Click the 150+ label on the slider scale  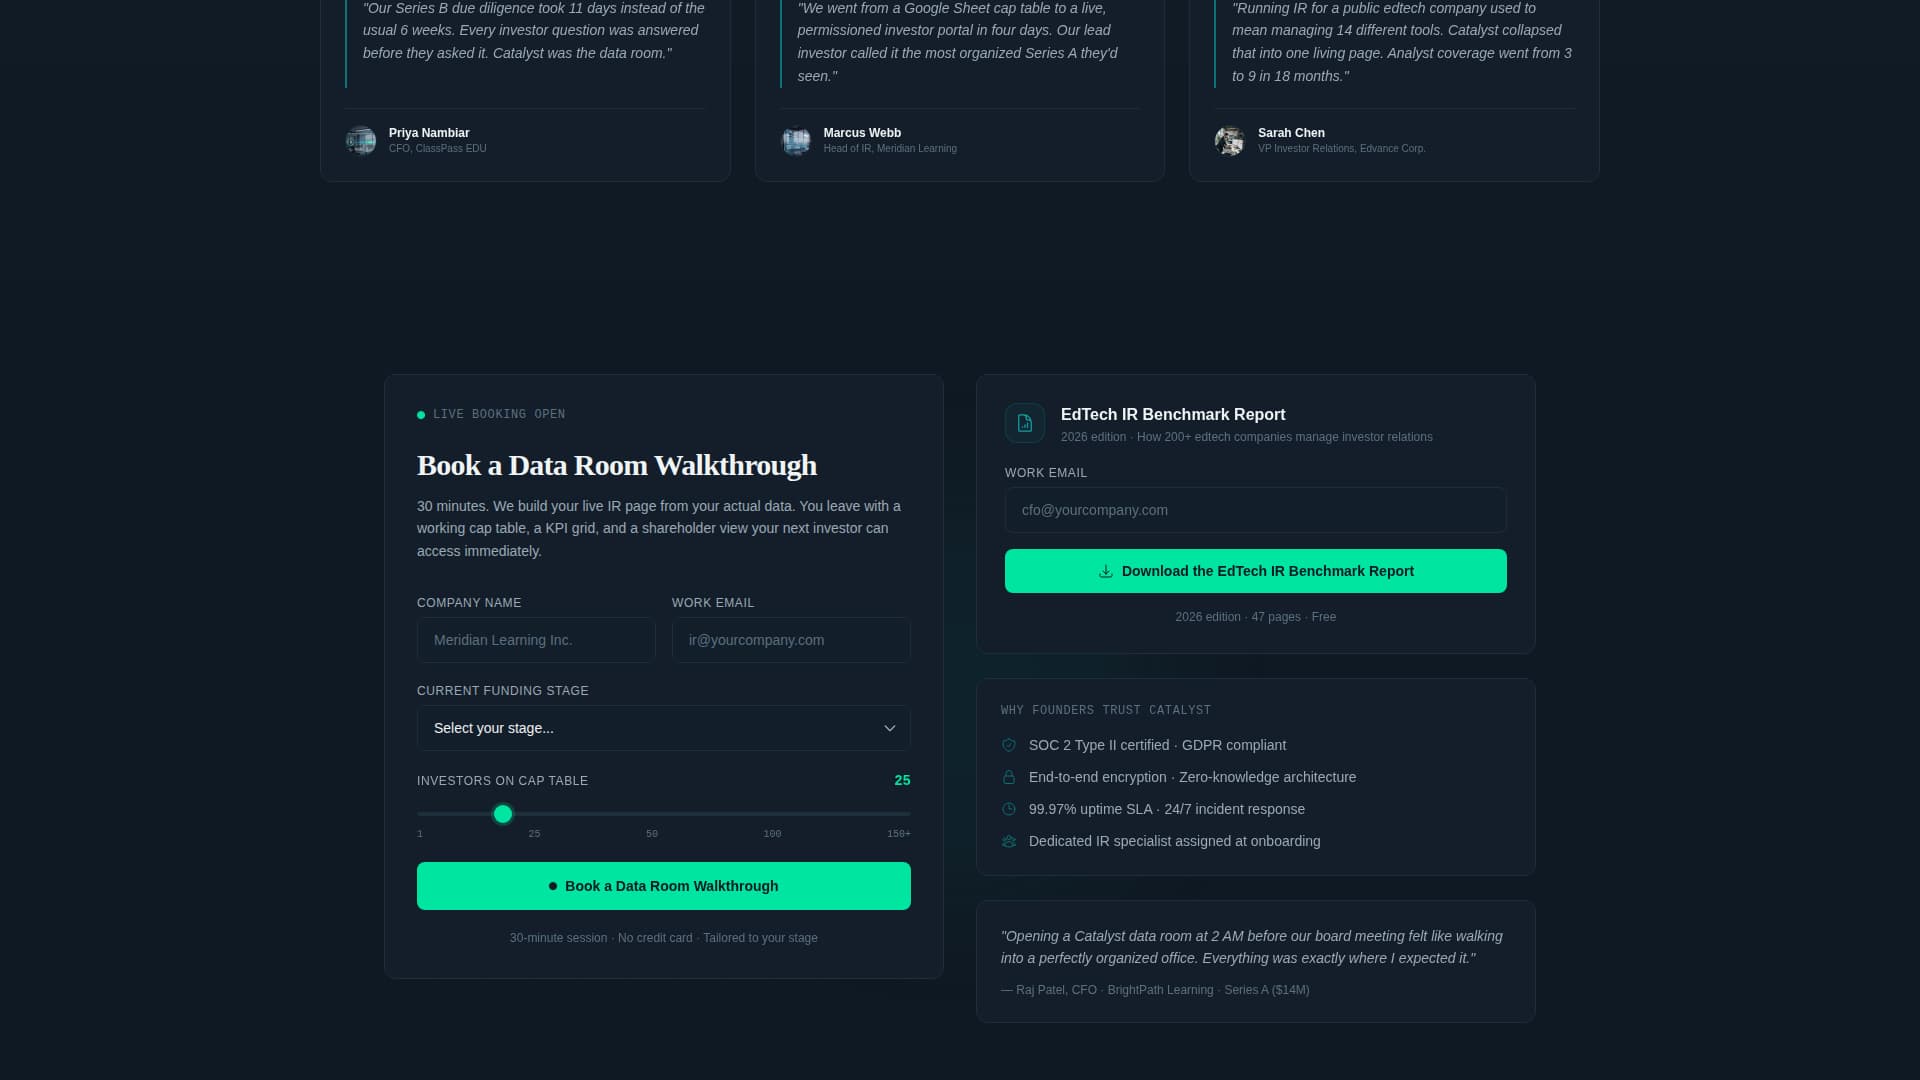pos(898,834)
